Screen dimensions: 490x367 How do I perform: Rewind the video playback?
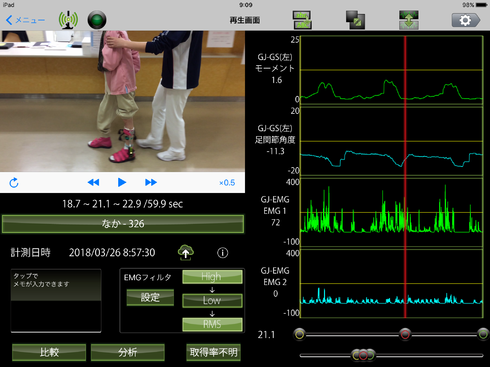[93, 182]
